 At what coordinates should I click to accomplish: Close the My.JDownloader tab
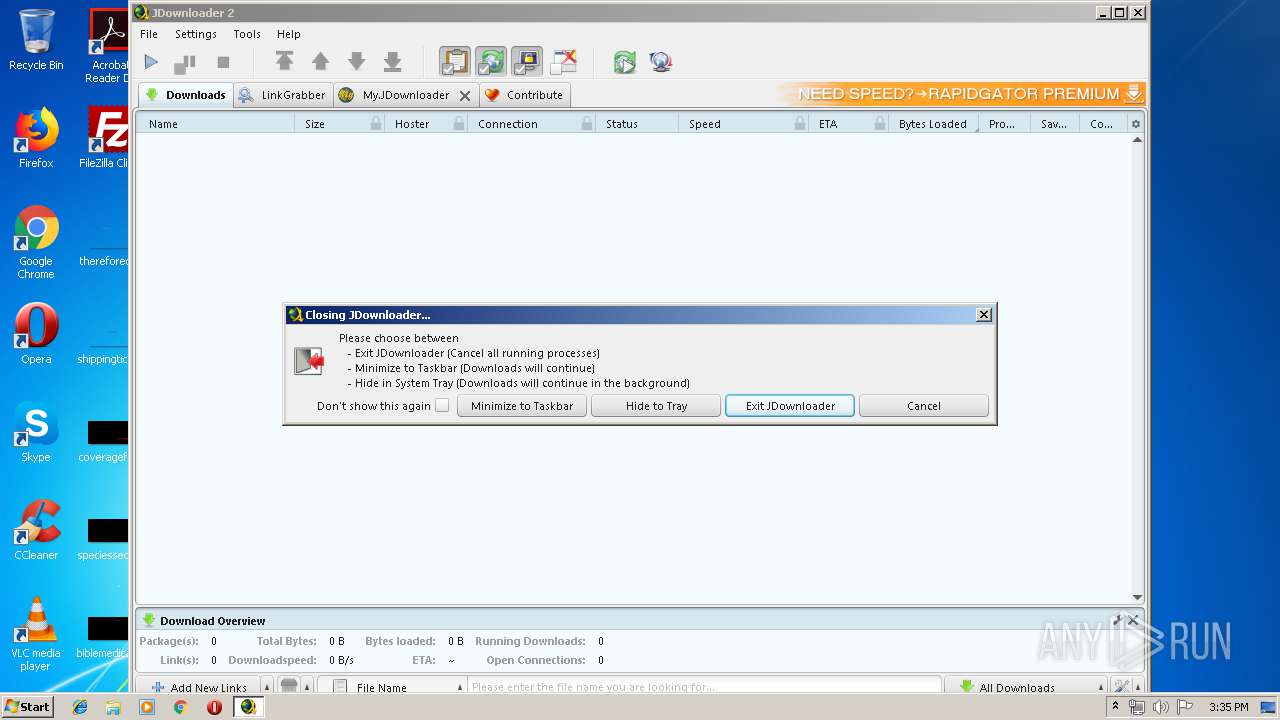[465, 96]
